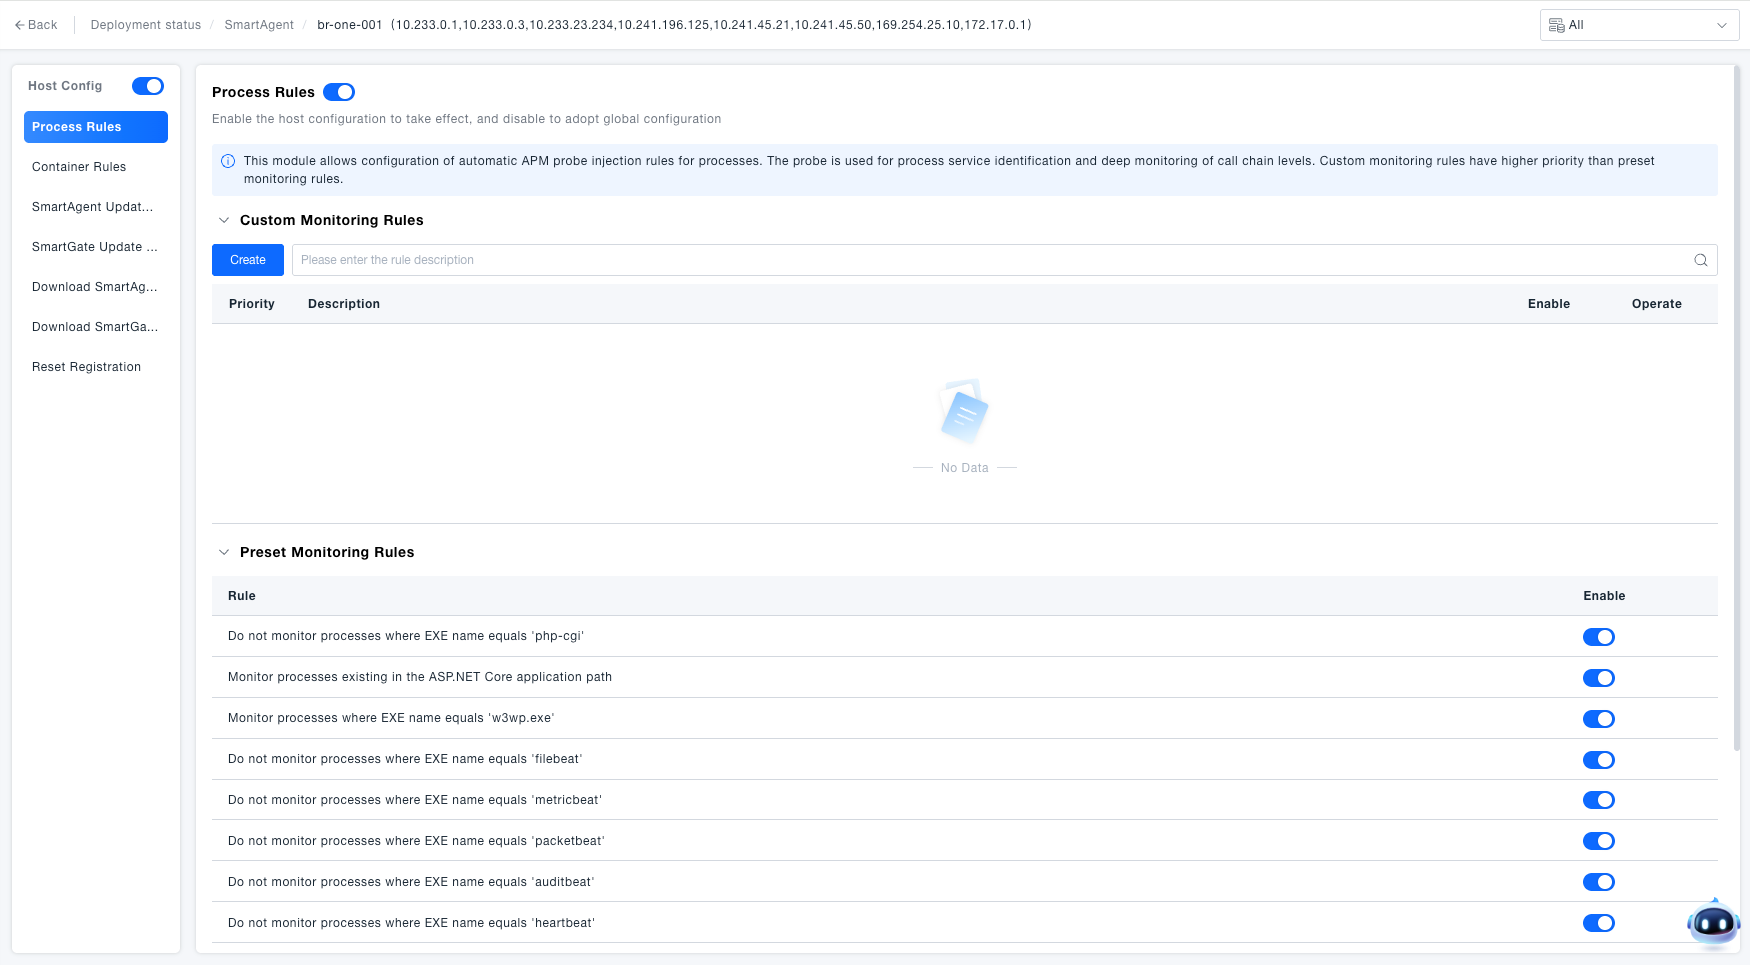
Task: Open Reset Registration menu item
Action: pos(96,367)
